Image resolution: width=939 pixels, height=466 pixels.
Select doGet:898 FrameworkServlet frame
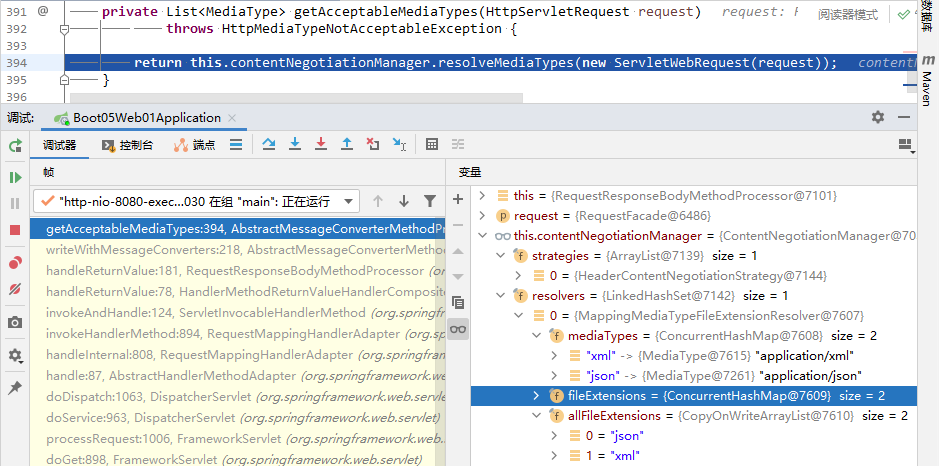pos(239,459)
